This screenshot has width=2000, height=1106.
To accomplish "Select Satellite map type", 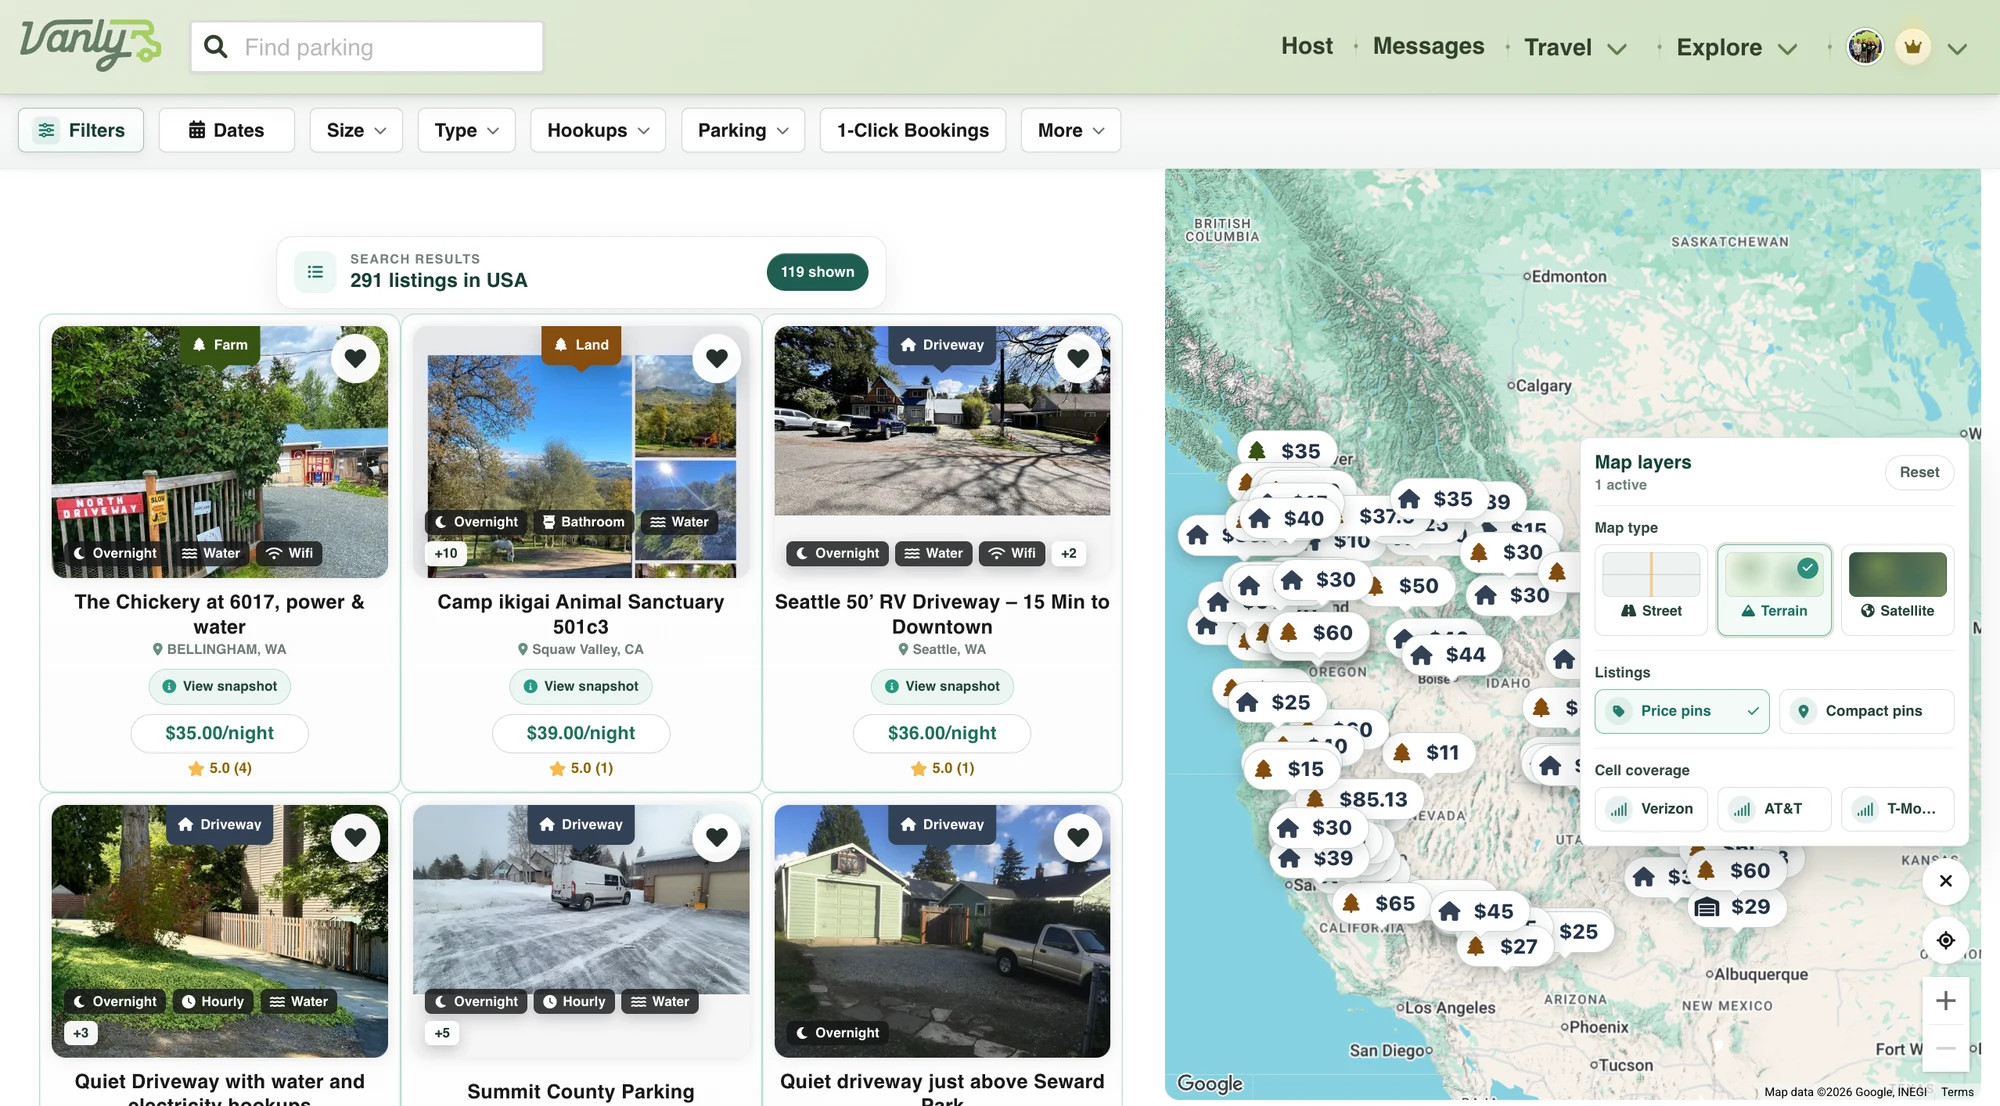I will click(1897, 590).
